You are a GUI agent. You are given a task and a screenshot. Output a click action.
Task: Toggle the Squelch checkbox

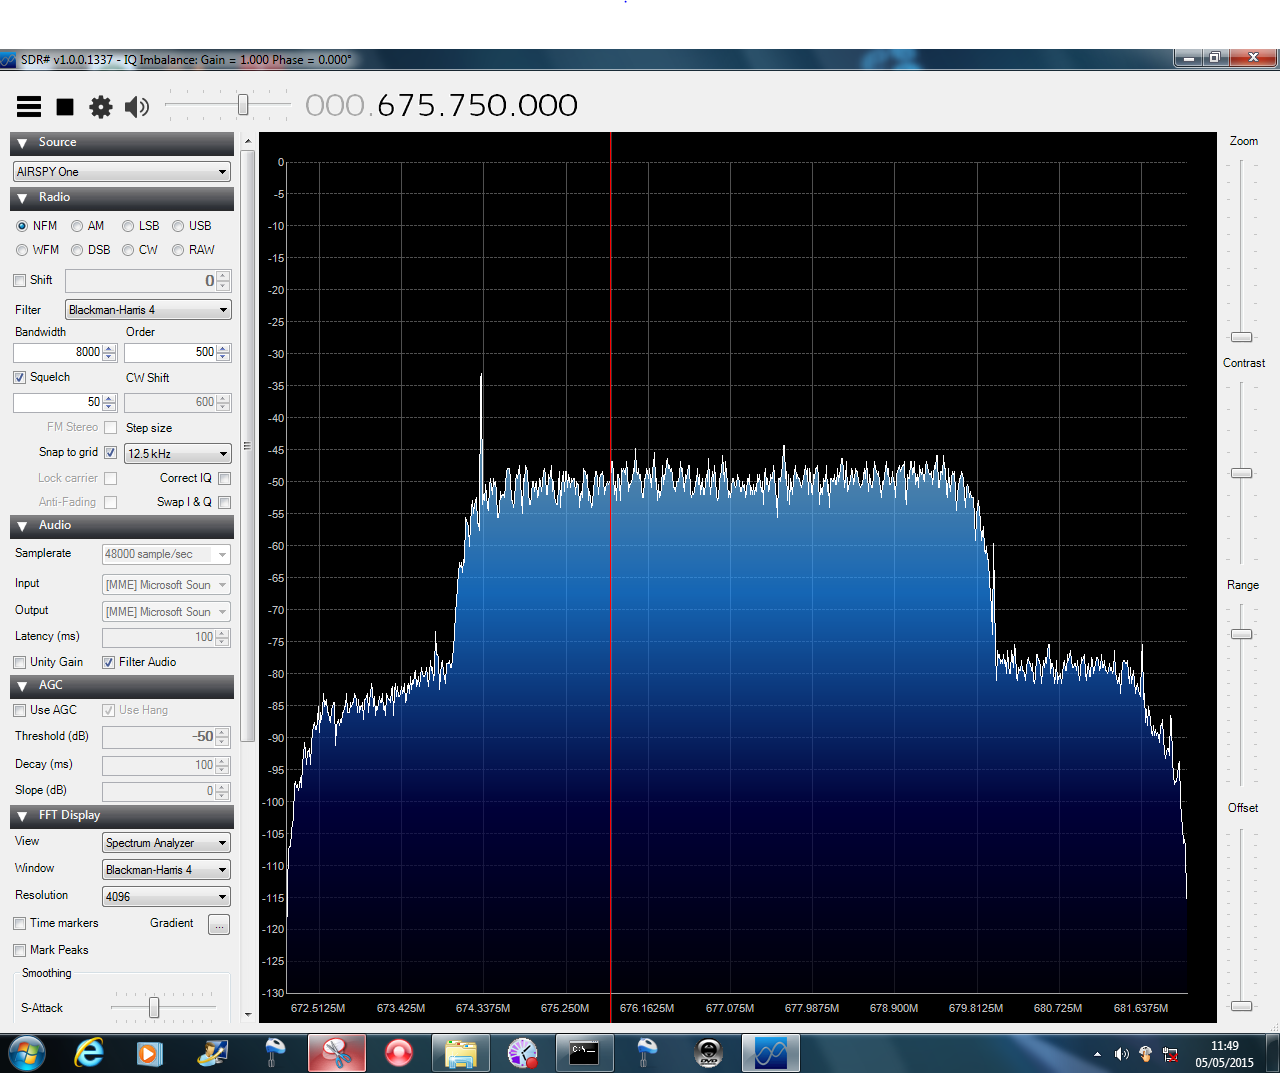pyautogui.click(x=20, y=378)
